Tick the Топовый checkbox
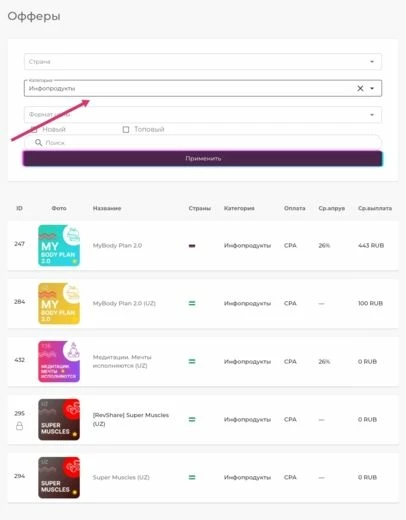 tap(126, 129)
